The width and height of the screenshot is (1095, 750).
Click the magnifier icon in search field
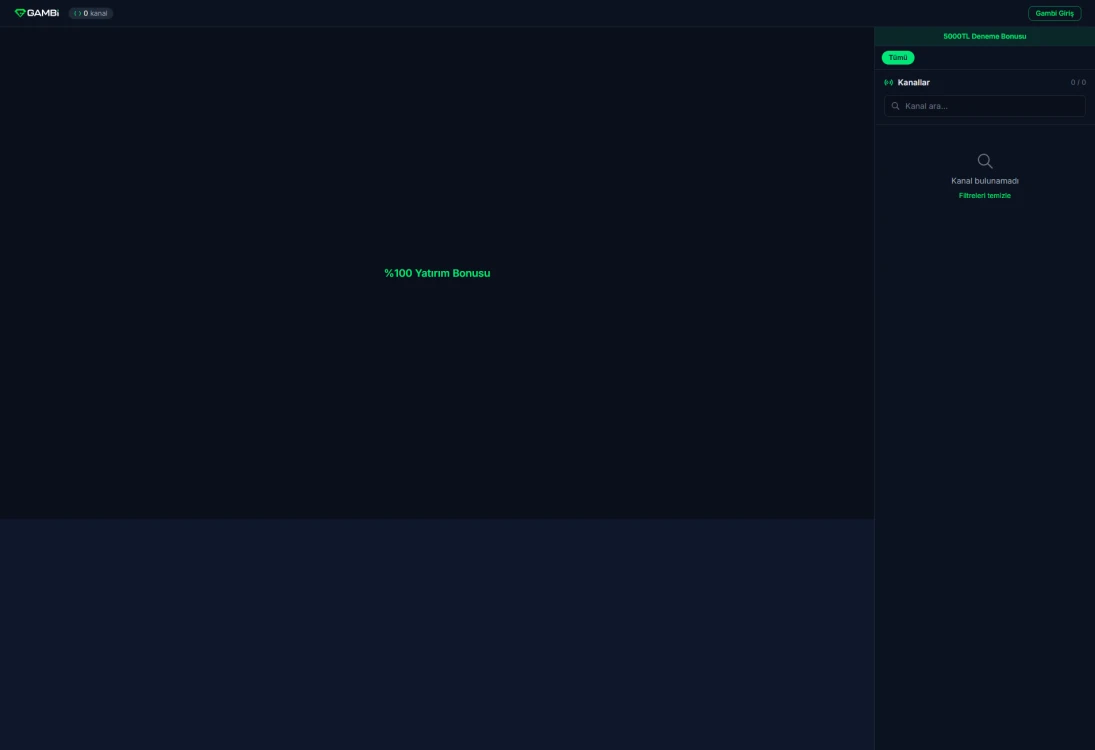click(x=895, y=106)
